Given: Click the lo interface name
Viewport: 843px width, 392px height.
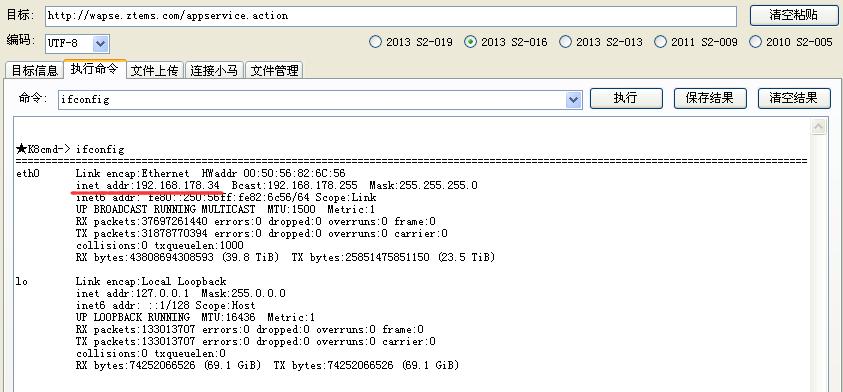Looking at the screenshot, I should point(22,281).
